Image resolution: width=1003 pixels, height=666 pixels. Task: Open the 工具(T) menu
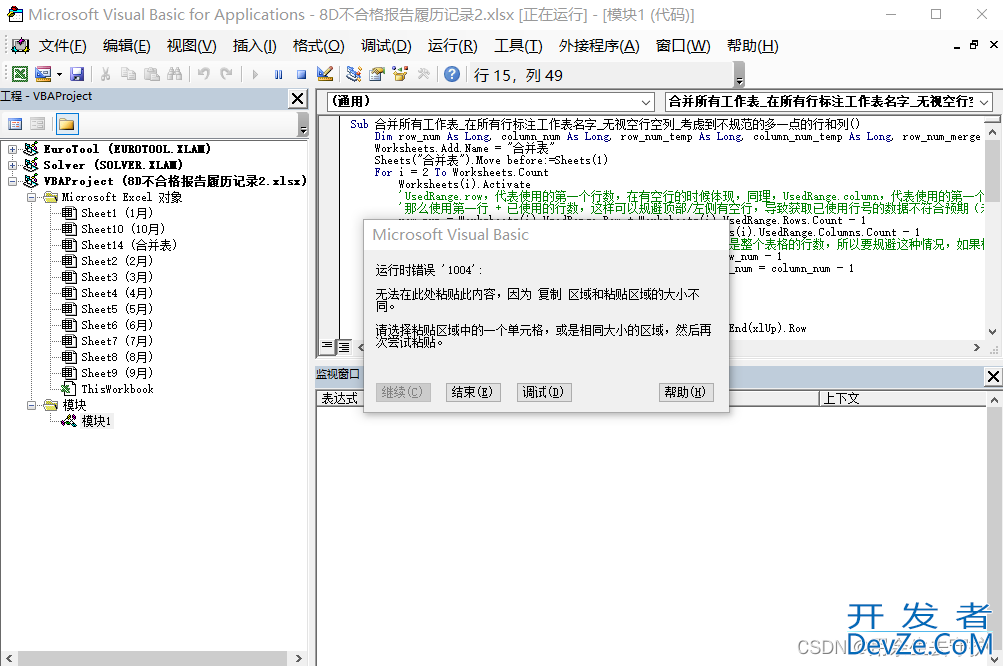point(518,46)
